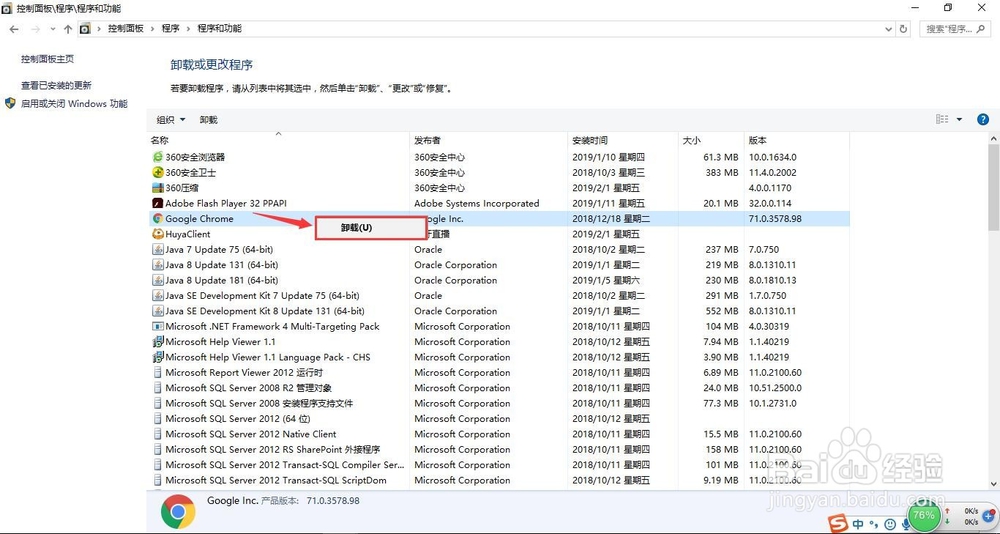Click the HuyaClient program icon
1000x534 pixels.
pos(158,234)
